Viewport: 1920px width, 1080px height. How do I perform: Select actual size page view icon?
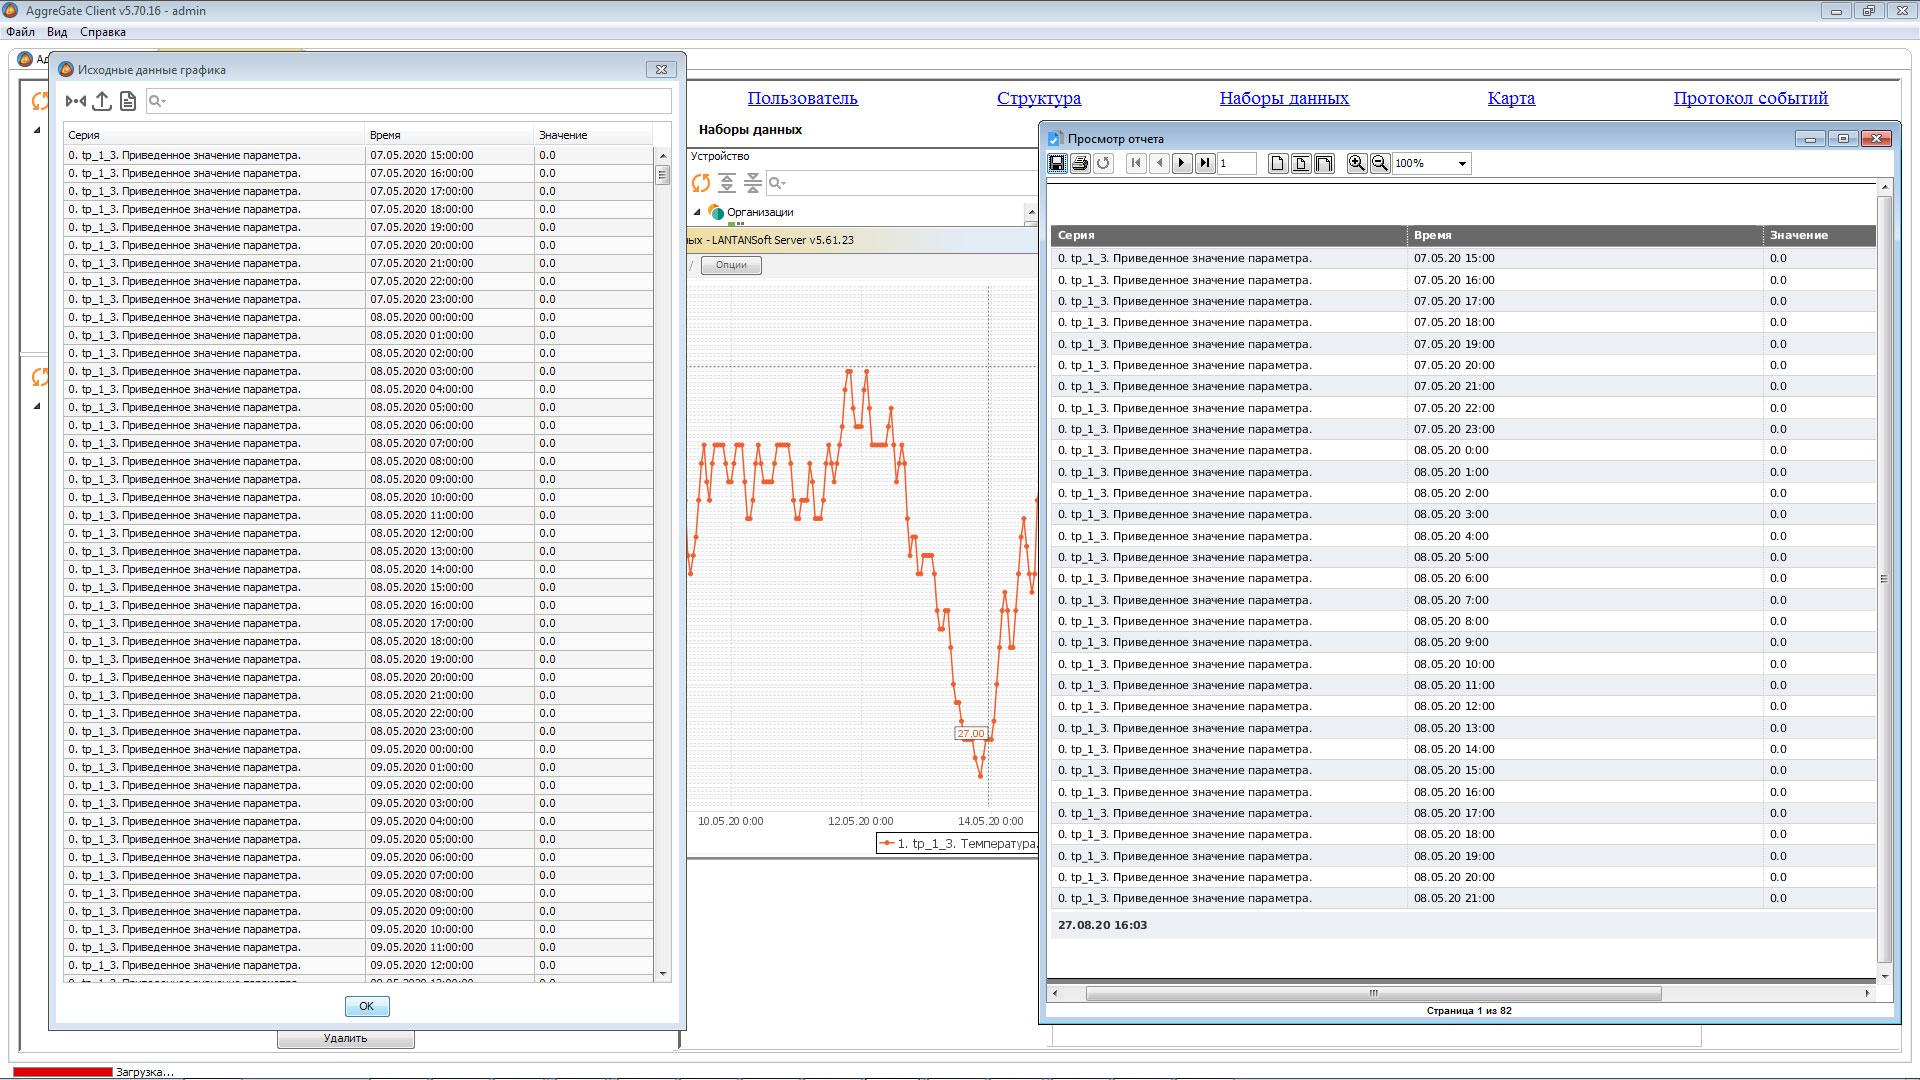point(1278,163)
